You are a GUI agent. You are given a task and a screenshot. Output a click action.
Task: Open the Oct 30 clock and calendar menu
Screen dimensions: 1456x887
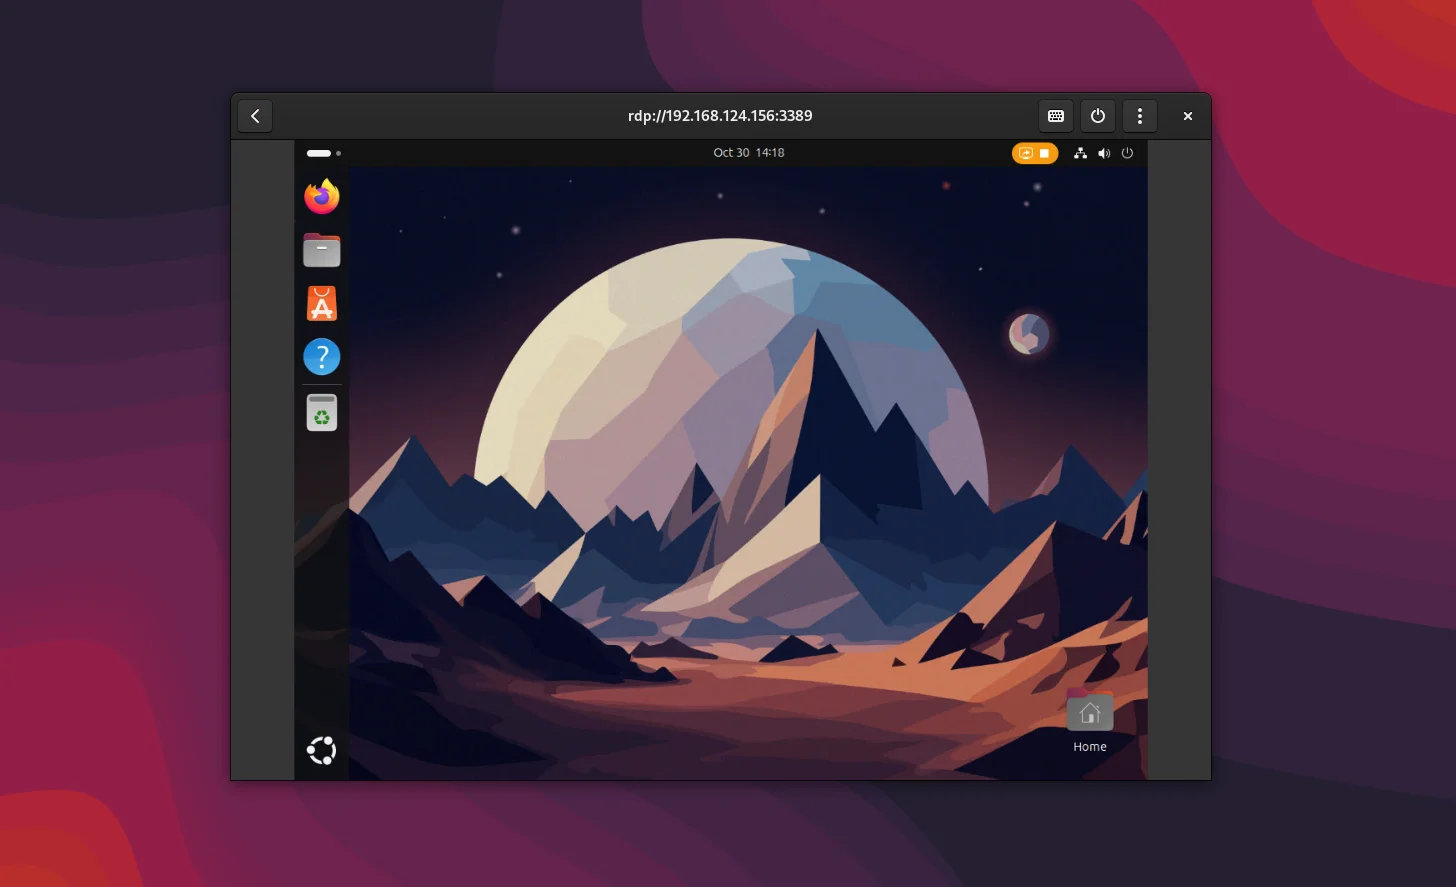(749, 152)
